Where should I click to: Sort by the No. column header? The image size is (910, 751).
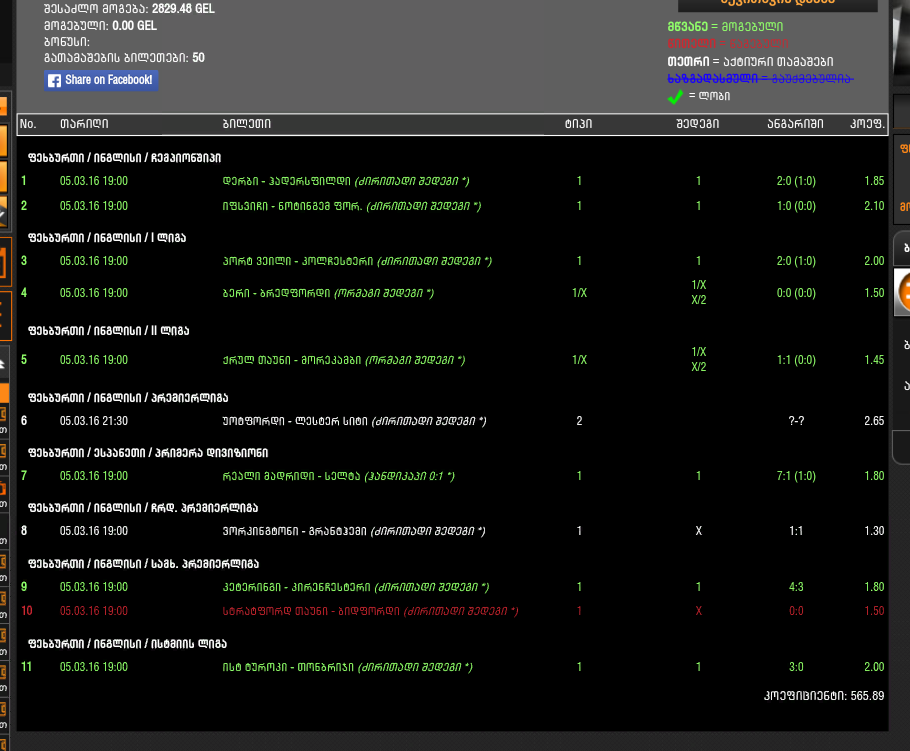pyautogui.click(x=28, y=124)
